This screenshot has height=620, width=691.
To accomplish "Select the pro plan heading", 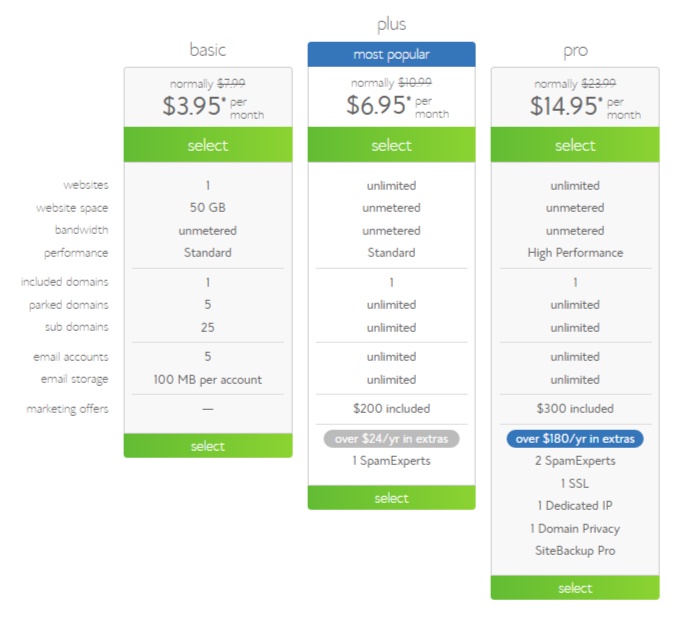I will (x=575, y=49).
